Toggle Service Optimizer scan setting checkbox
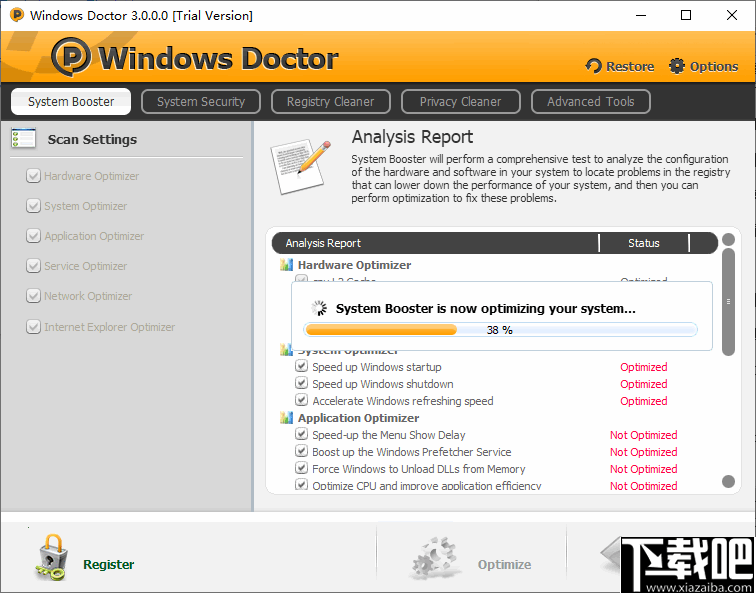 33,266
